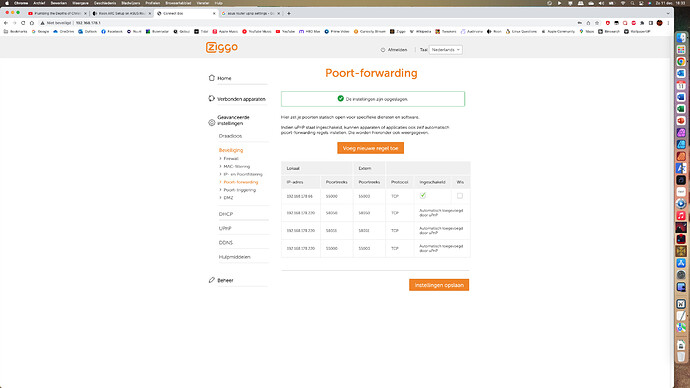The image size is (690, 388).
Task: Expand the UPnP section
Action: (225, 228)
